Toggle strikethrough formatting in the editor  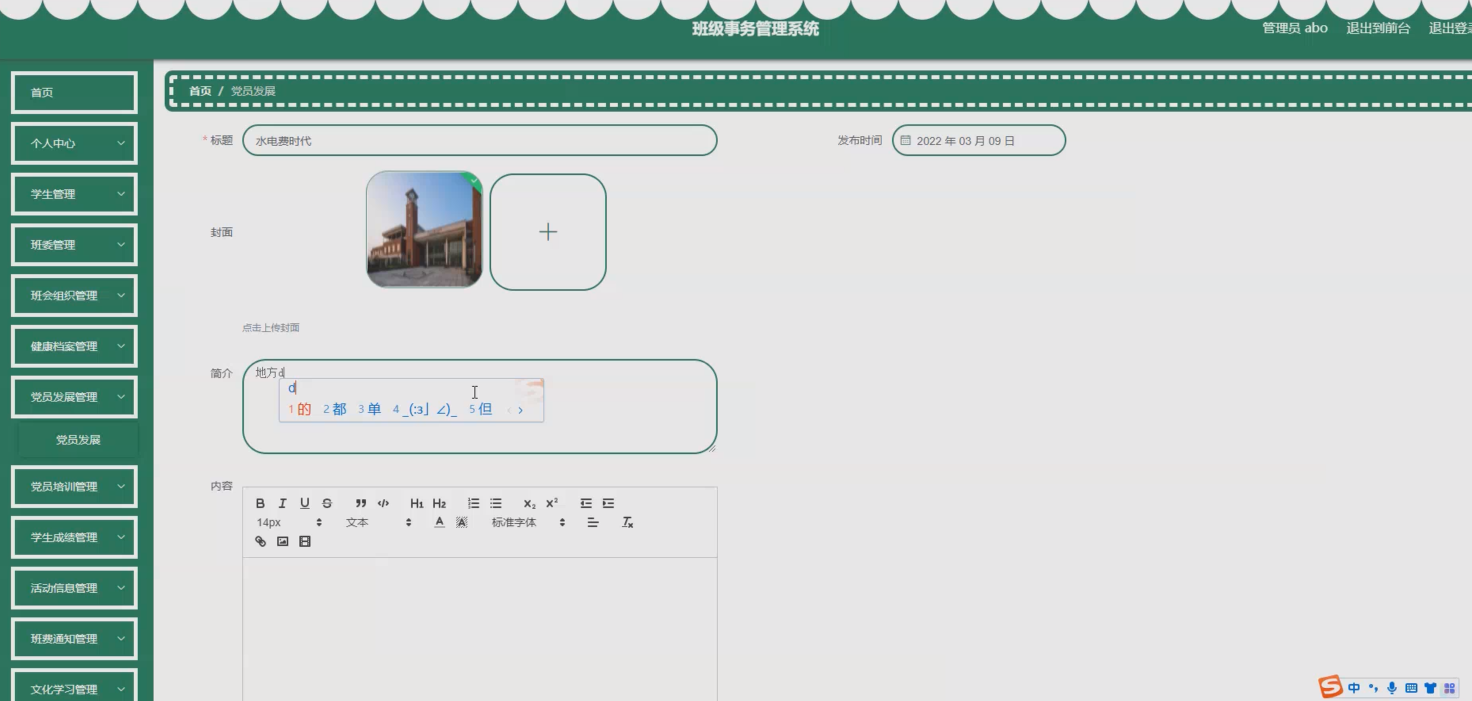tap(327, 503)
